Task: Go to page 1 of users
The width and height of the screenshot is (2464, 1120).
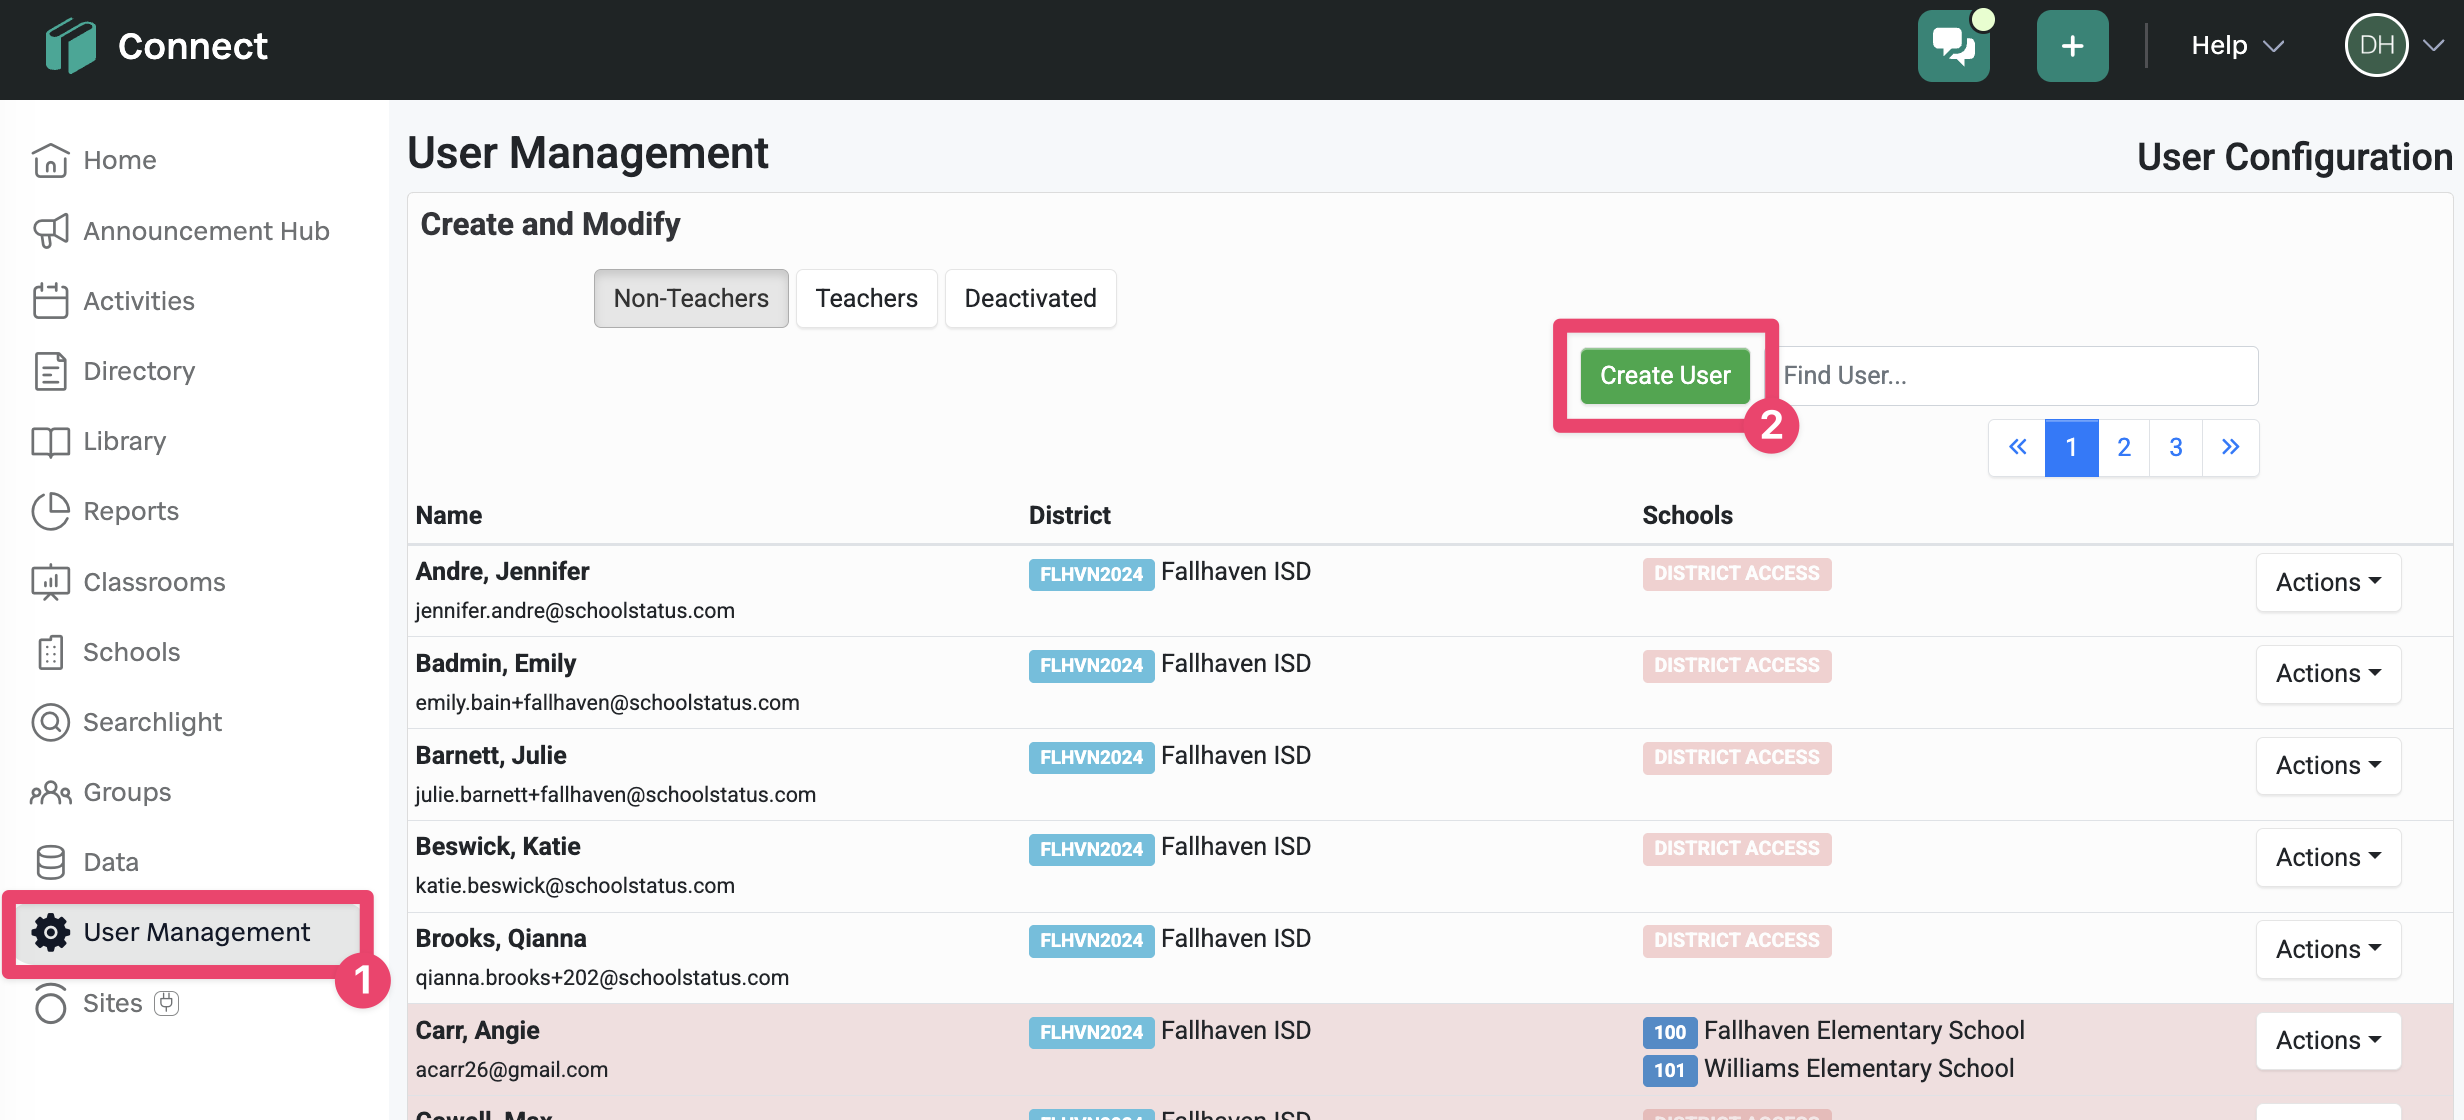Action: click(x=2071, y=447)
